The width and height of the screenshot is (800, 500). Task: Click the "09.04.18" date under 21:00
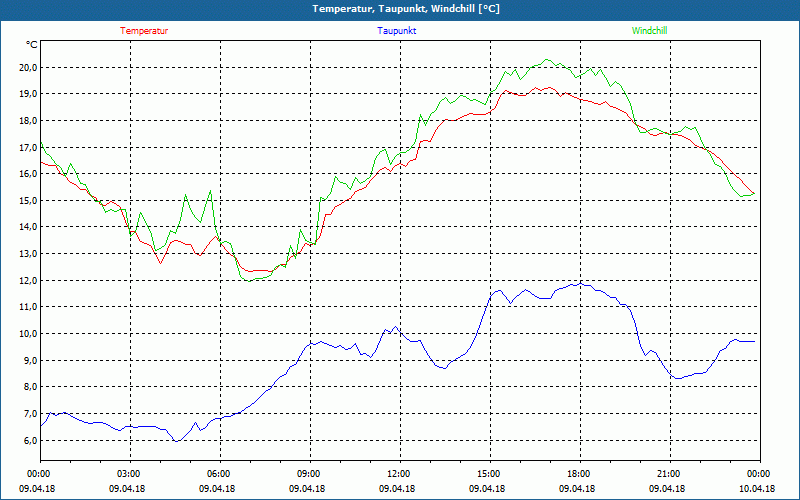pyautogui.click(x=667, y=489)
